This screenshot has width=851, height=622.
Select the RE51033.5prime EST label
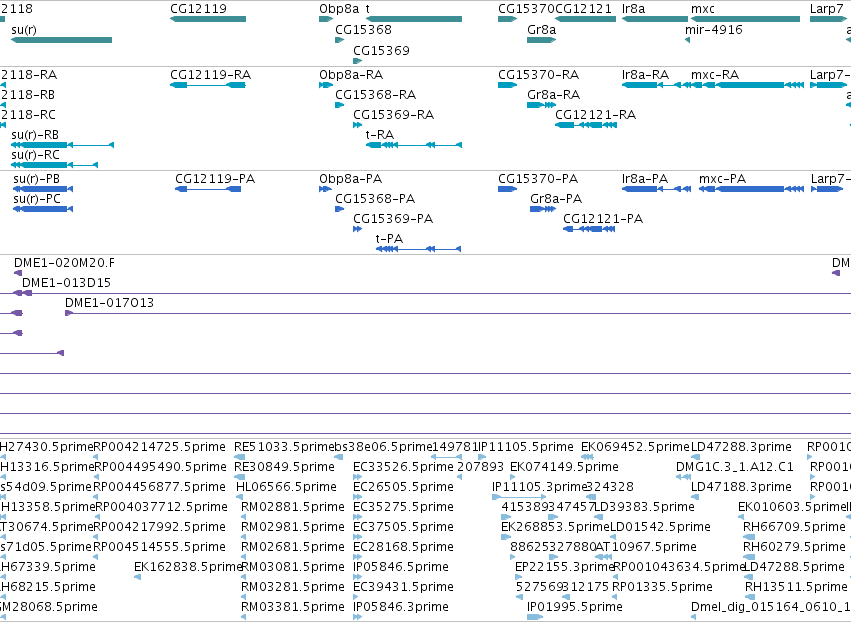point(284,447)
